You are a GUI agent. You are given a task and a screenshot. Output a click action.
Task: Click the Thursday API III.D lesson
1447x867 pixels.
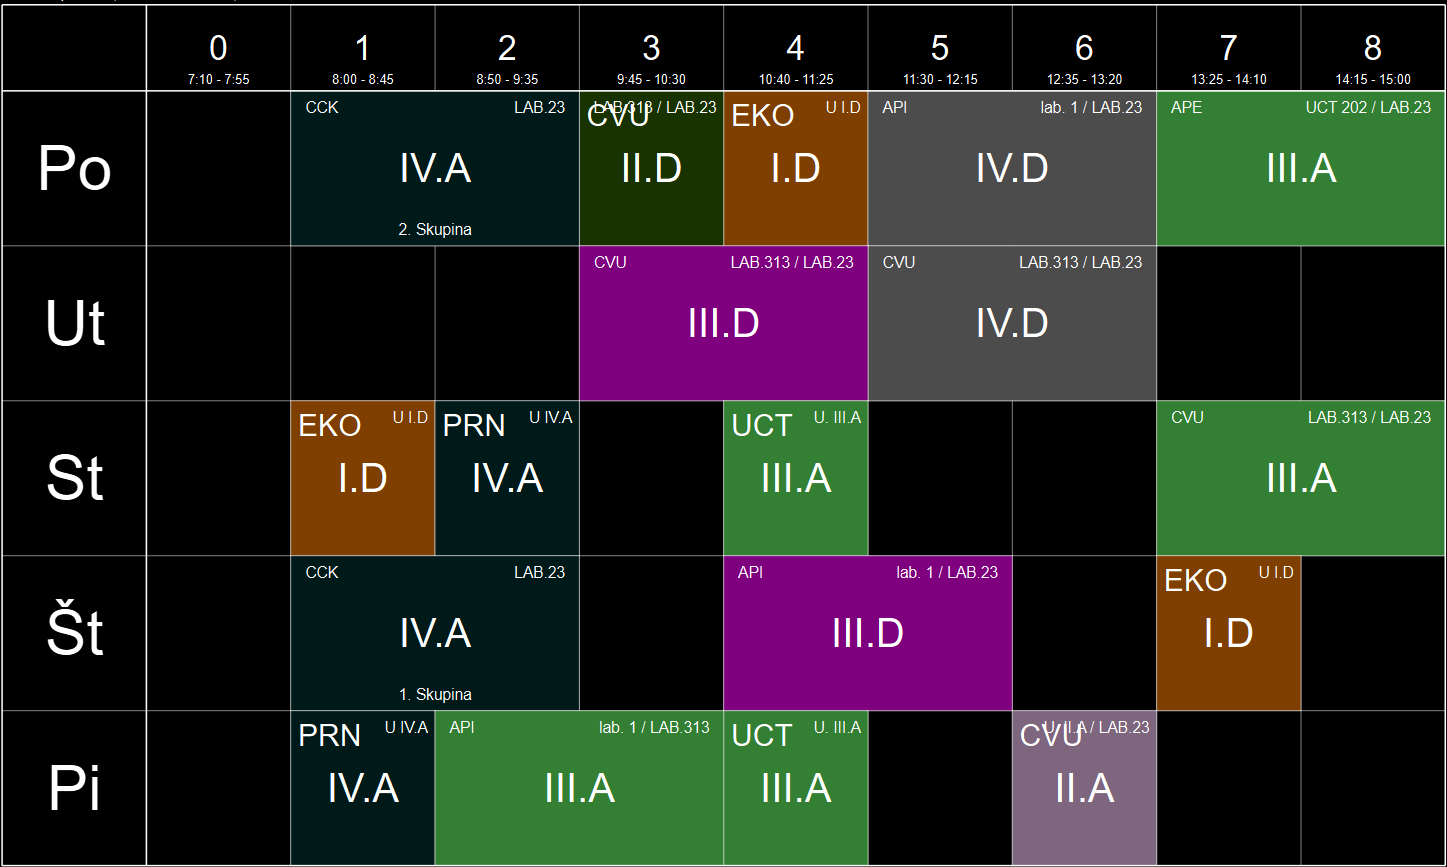tap(867, 633)
